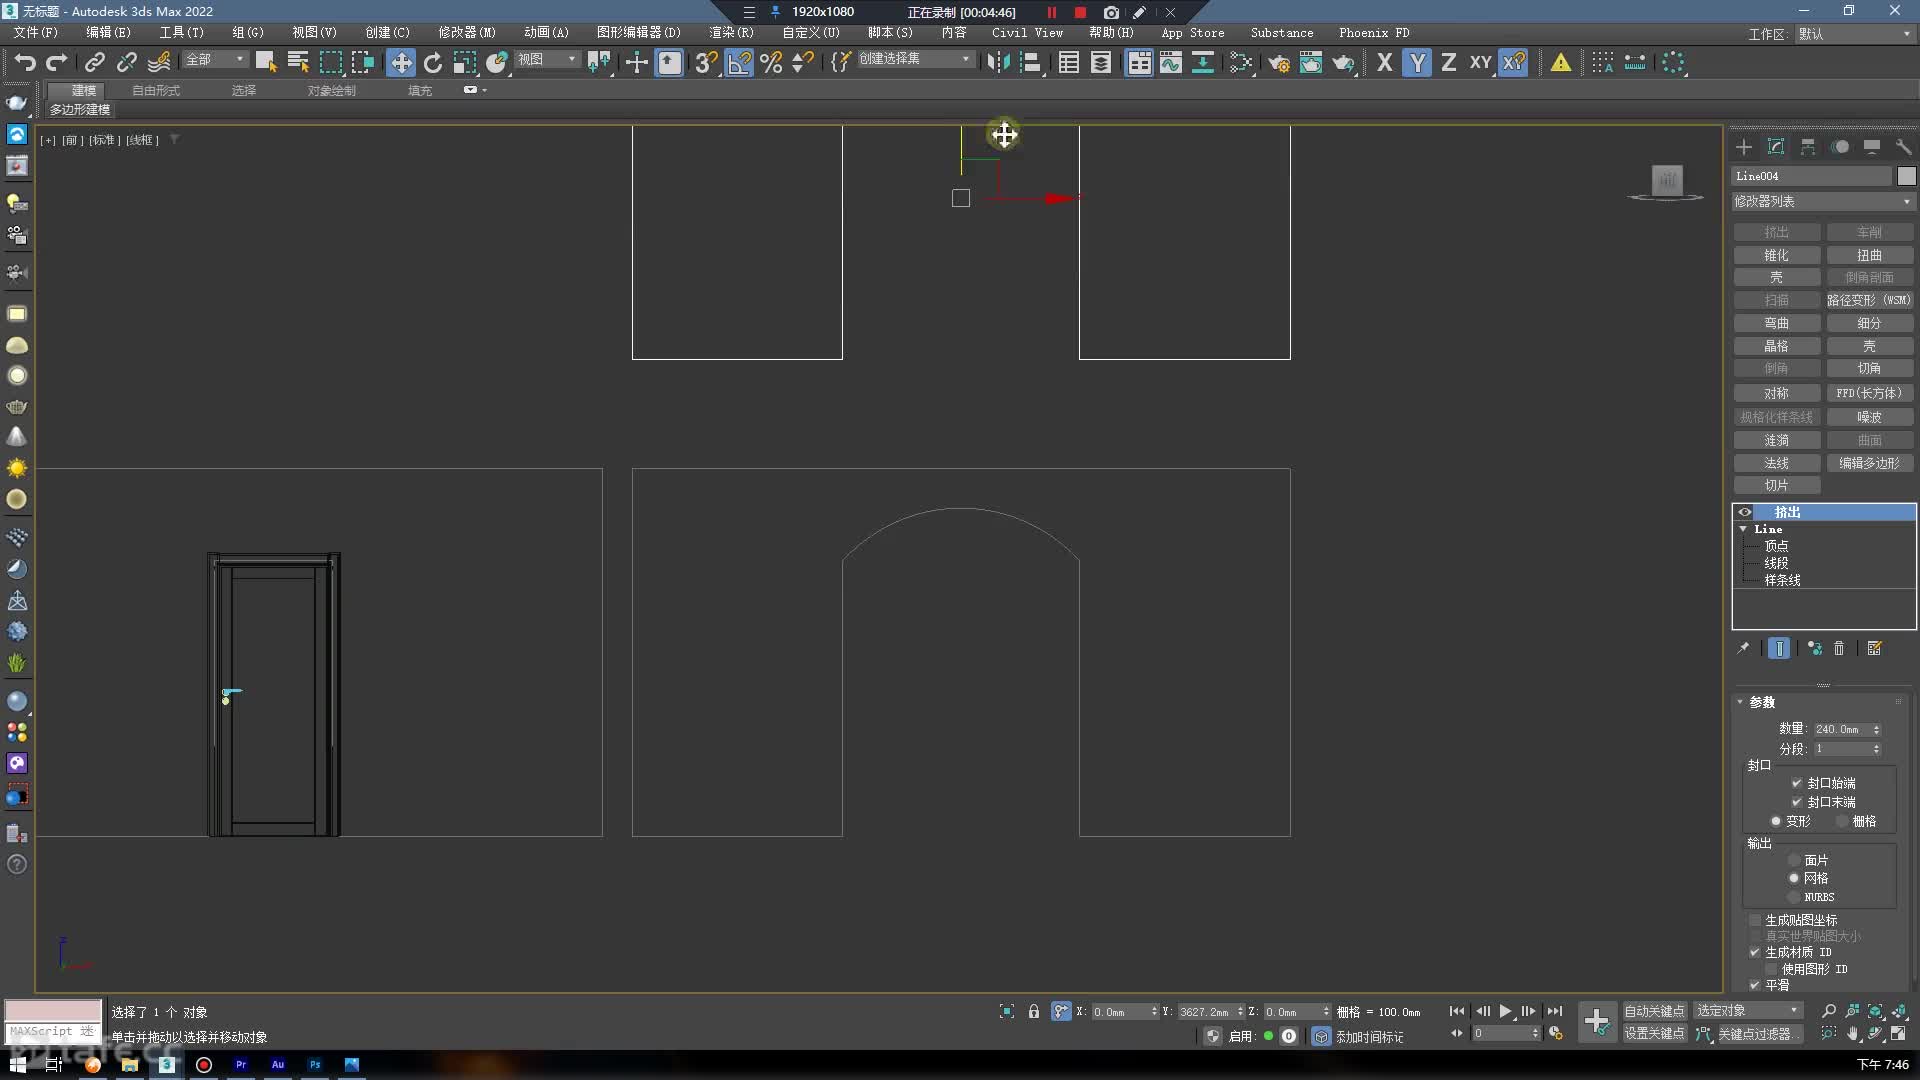Open the Rendered Frame Window icon

point(1311,62)
